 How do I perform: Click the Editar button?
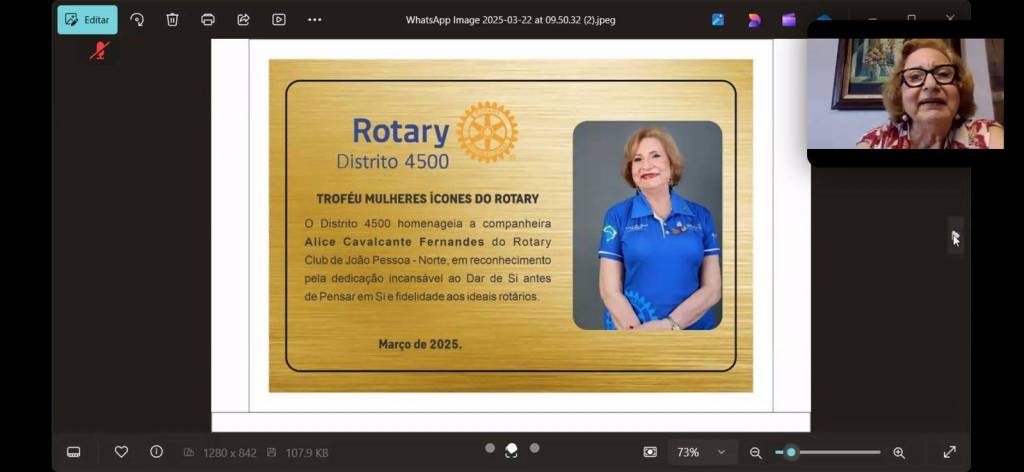pos(87,19)
